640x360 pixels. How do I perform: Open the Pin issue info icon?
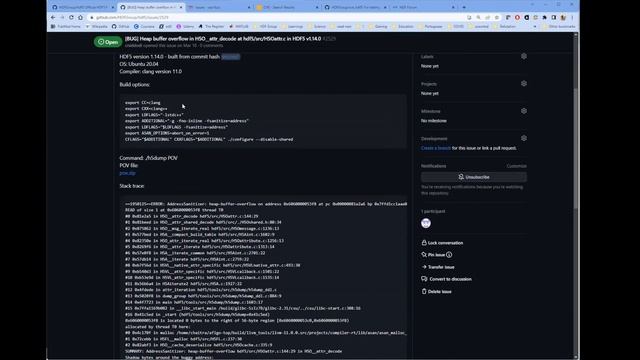pyautogui.click(x=449, y=255)
